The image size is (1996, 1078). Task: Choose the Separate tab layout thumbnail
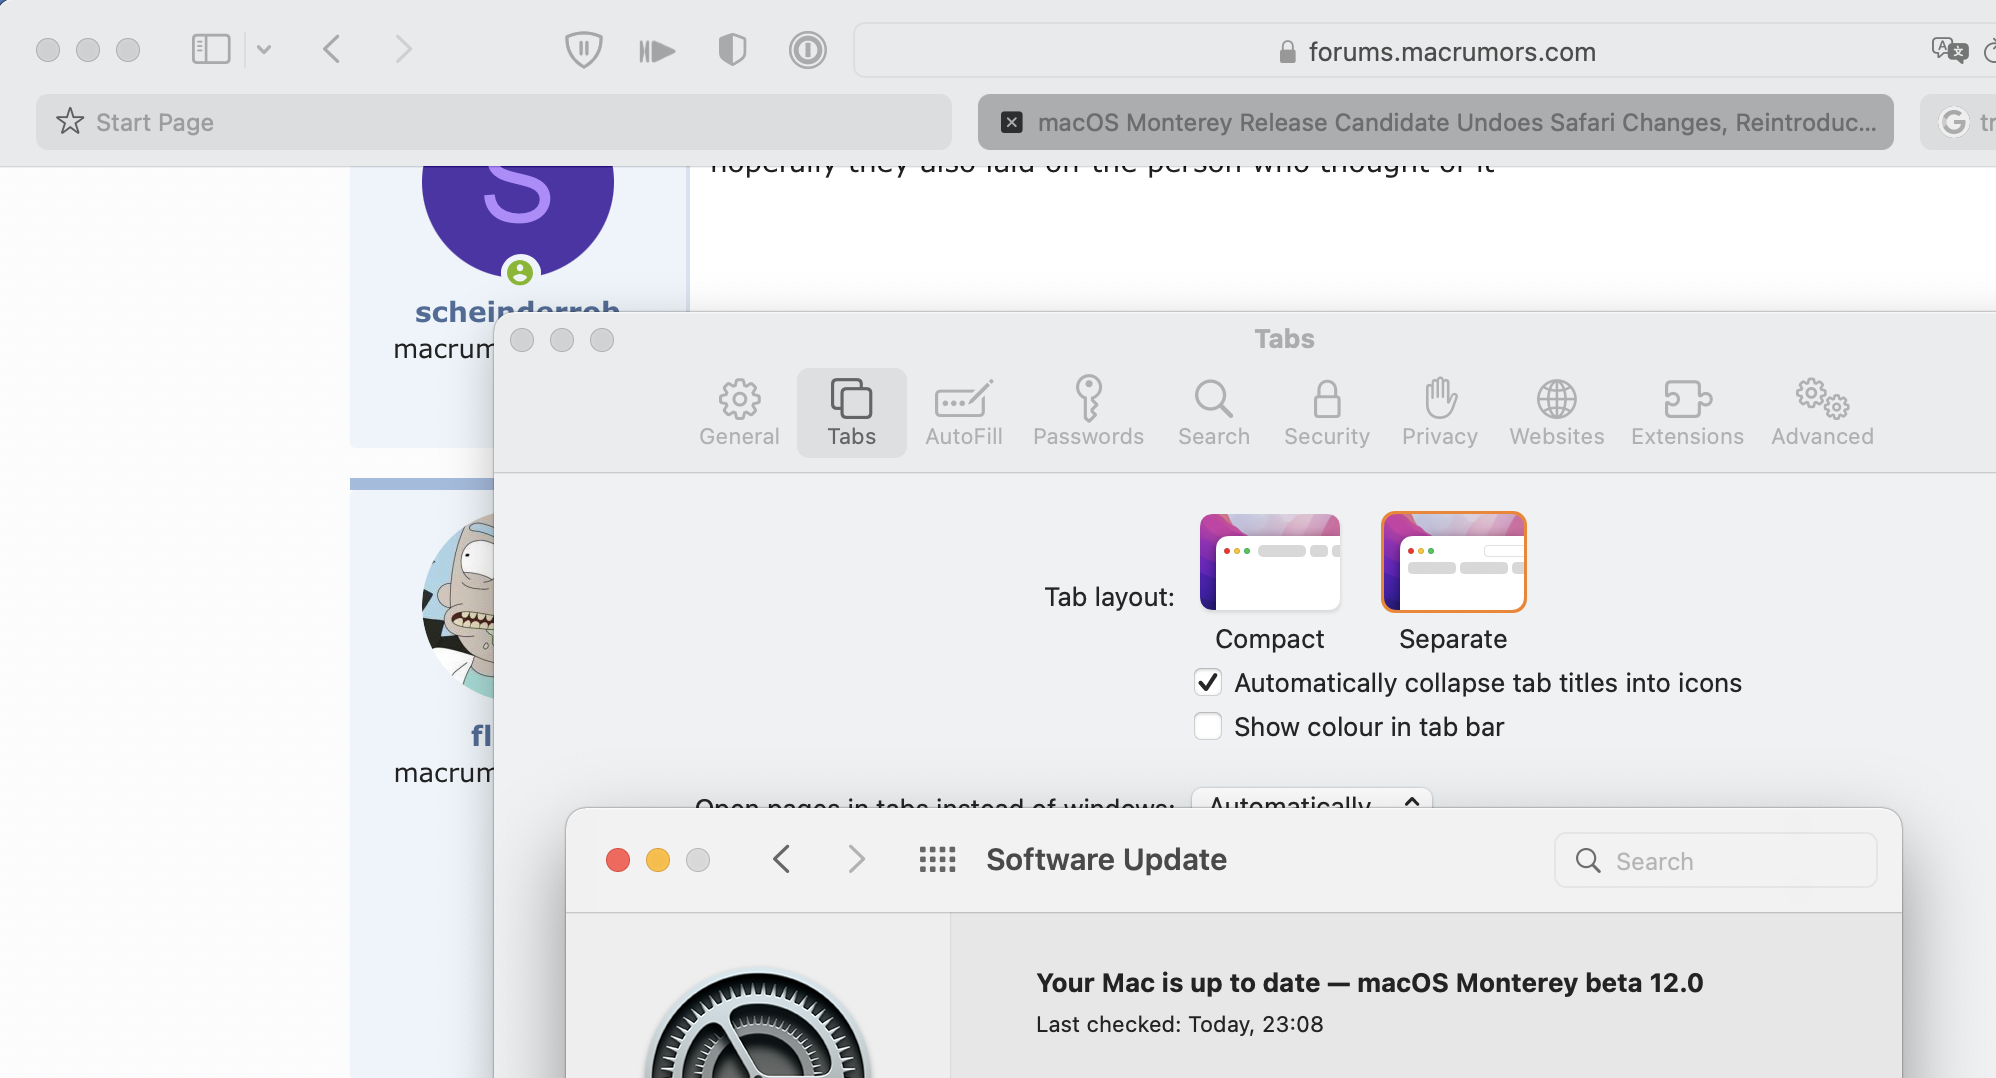pyautogui.click(x=1454, y=562)
